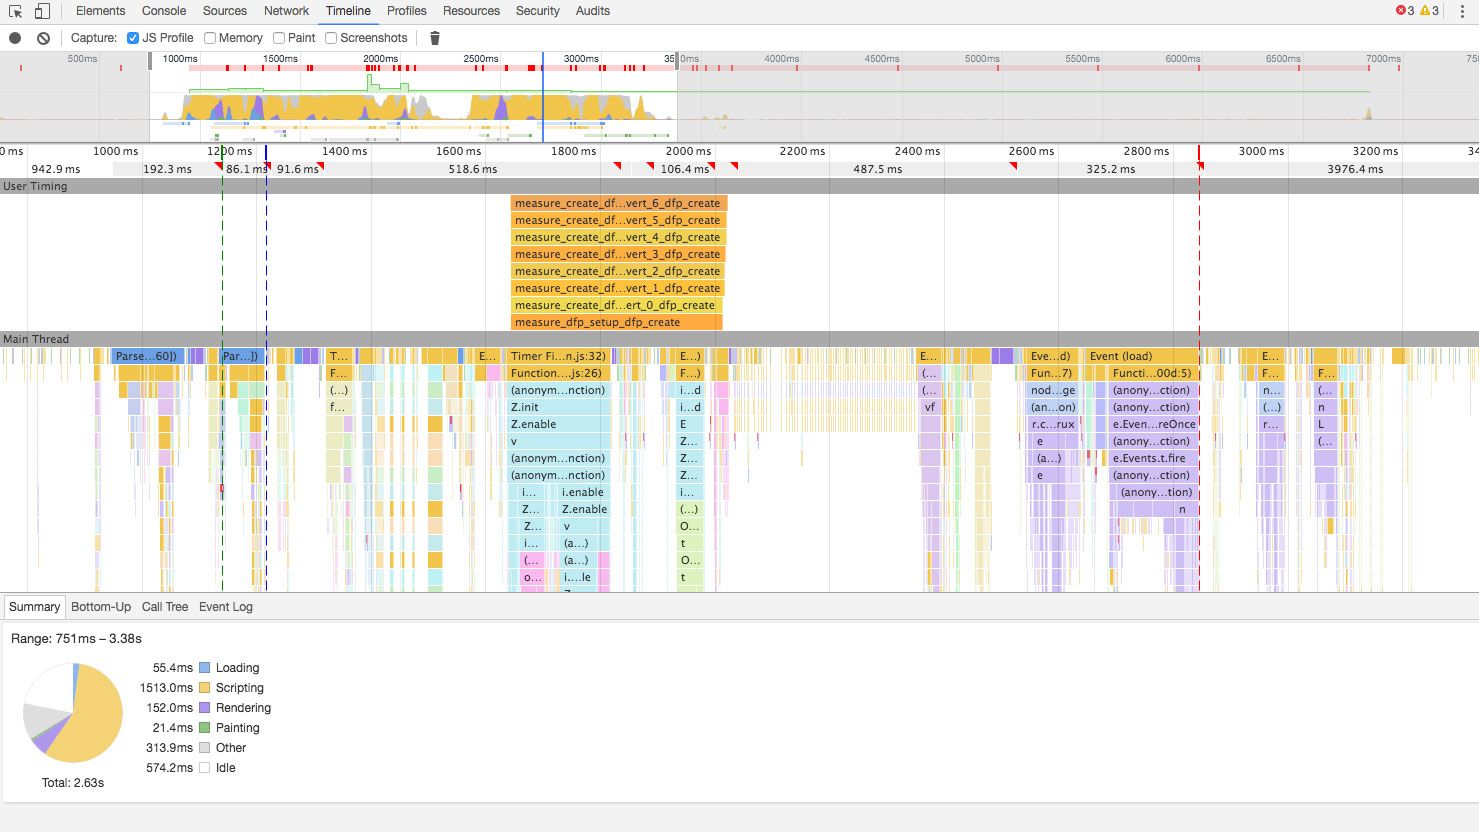
Task: Switch to the Event Log tab
Action: click(x=226, y=607)
